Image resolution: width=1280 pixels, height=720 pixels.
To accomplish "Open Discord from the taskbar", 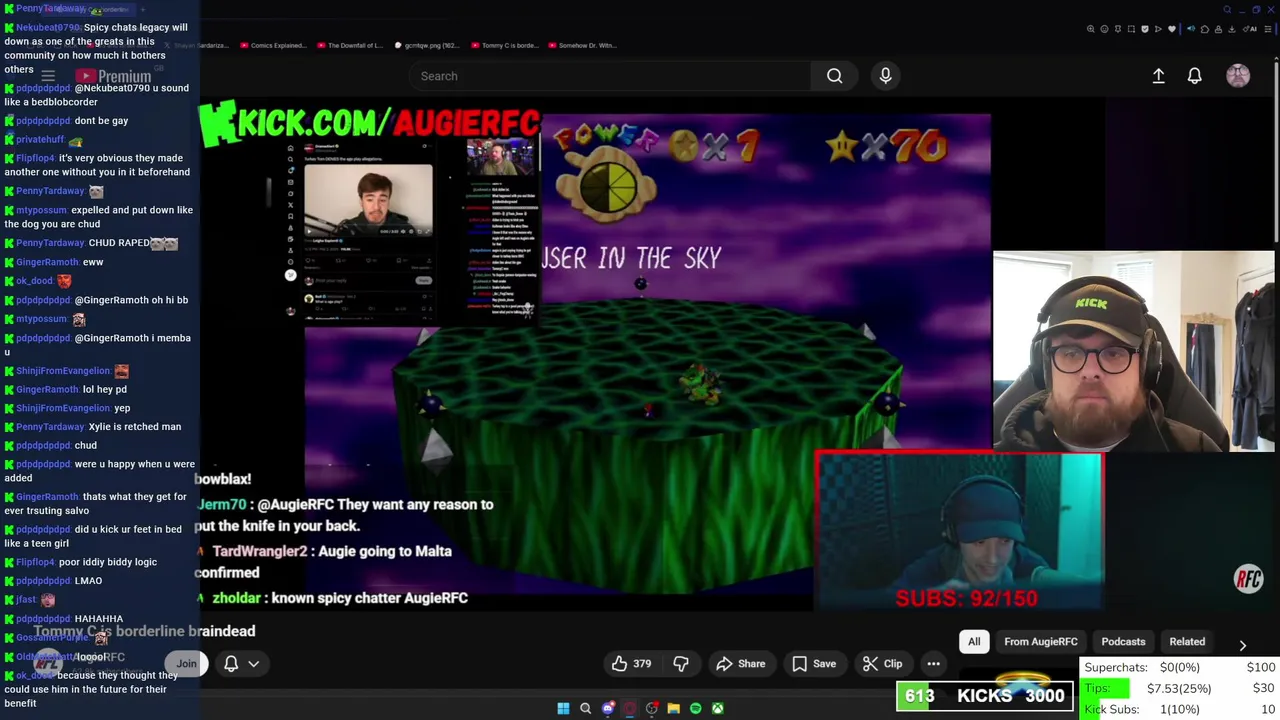I will (607, 709).
